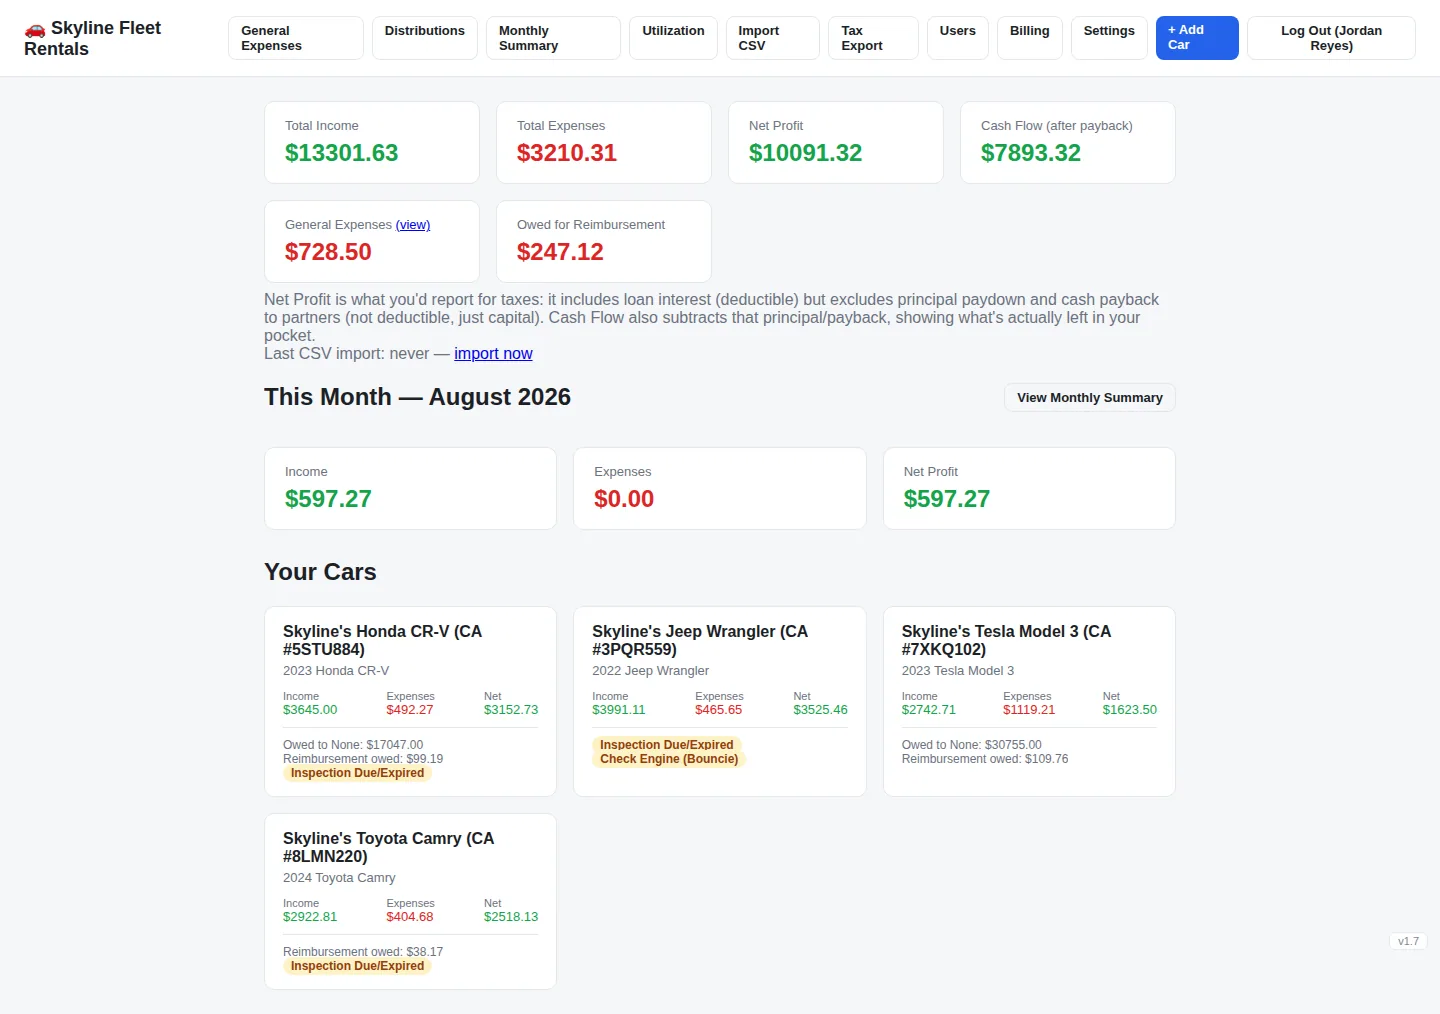Click Tesla Model 3 net $1623.50
The height and width of the screenshot is (1014, 1440).
tap(1130, 710)
